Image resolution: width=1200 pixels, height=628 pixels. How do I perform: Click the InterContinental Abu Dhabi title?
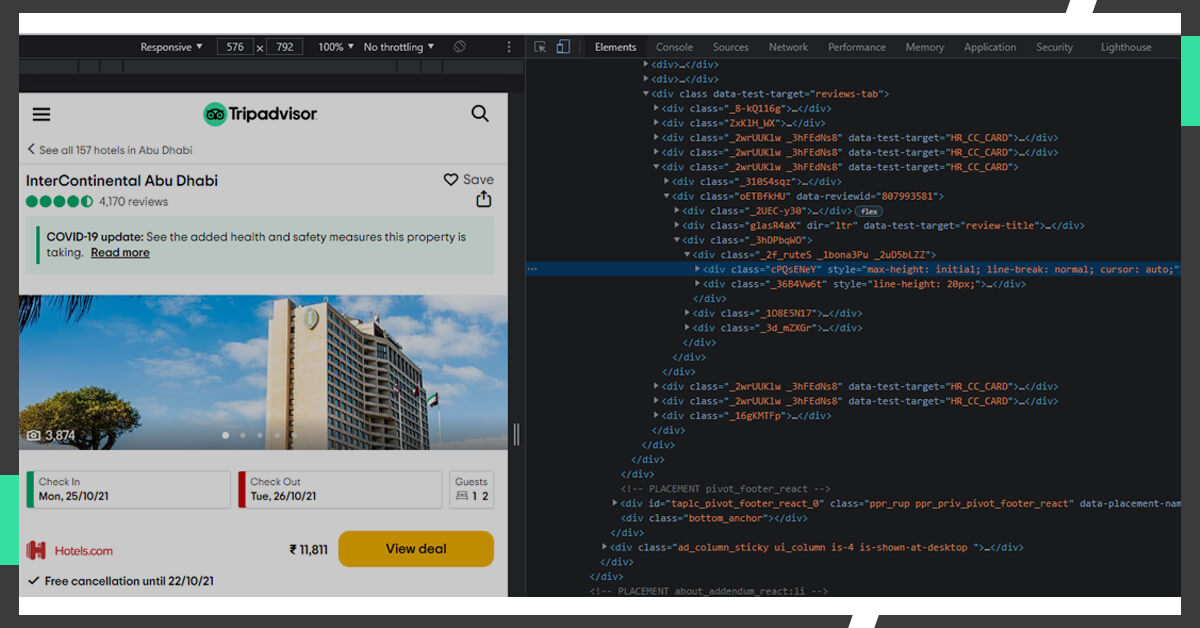click(122, 181)
